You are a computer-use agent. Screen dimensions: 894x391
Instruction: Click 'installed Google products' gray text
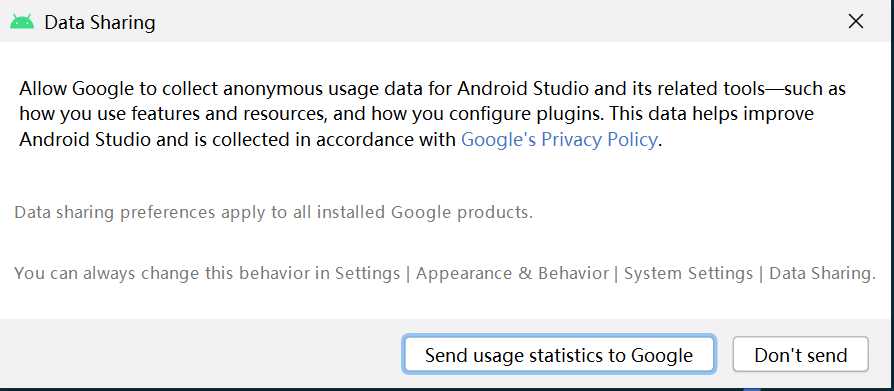425,213
